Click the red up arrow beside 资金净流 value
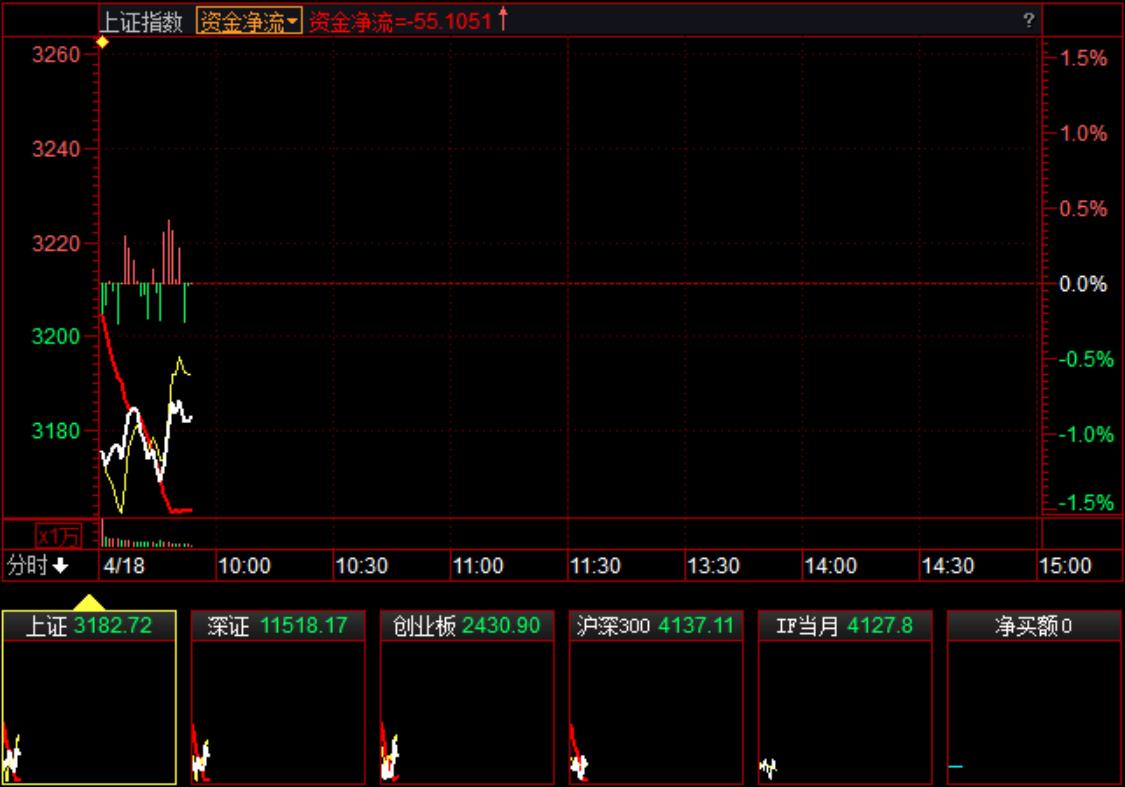 click(503, 19)
